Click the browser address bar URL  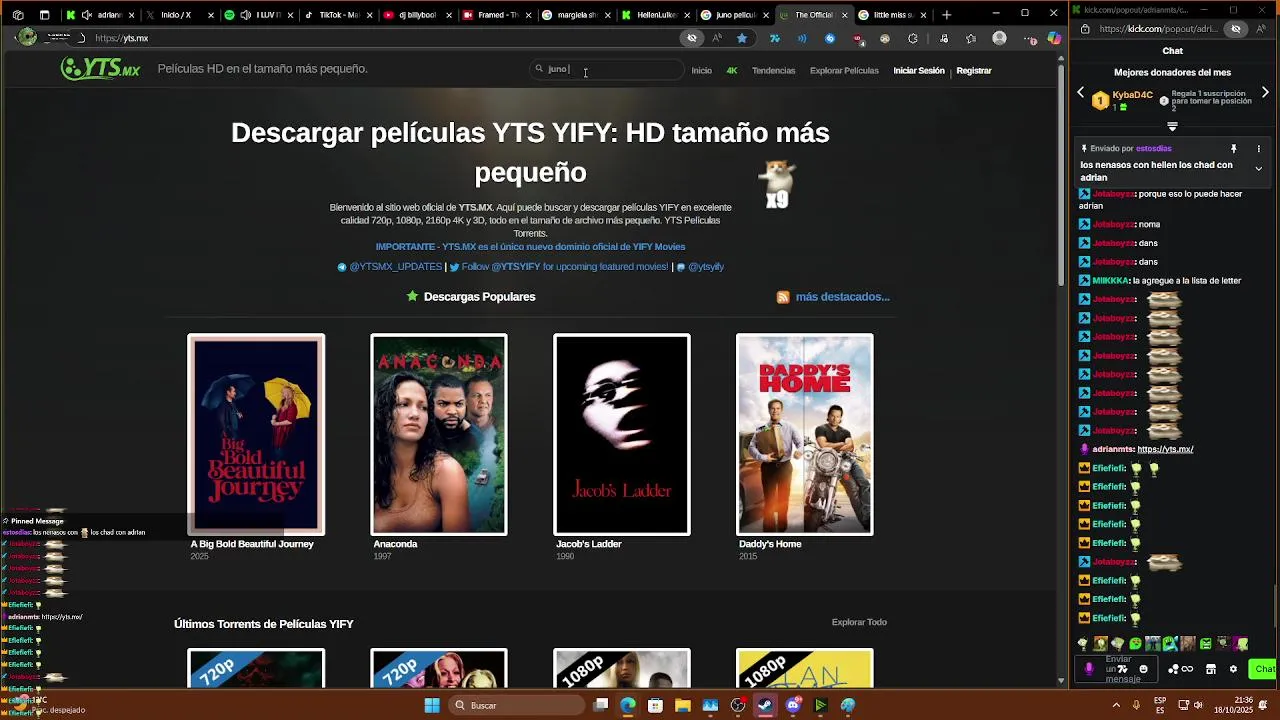[x=122, y=38]
